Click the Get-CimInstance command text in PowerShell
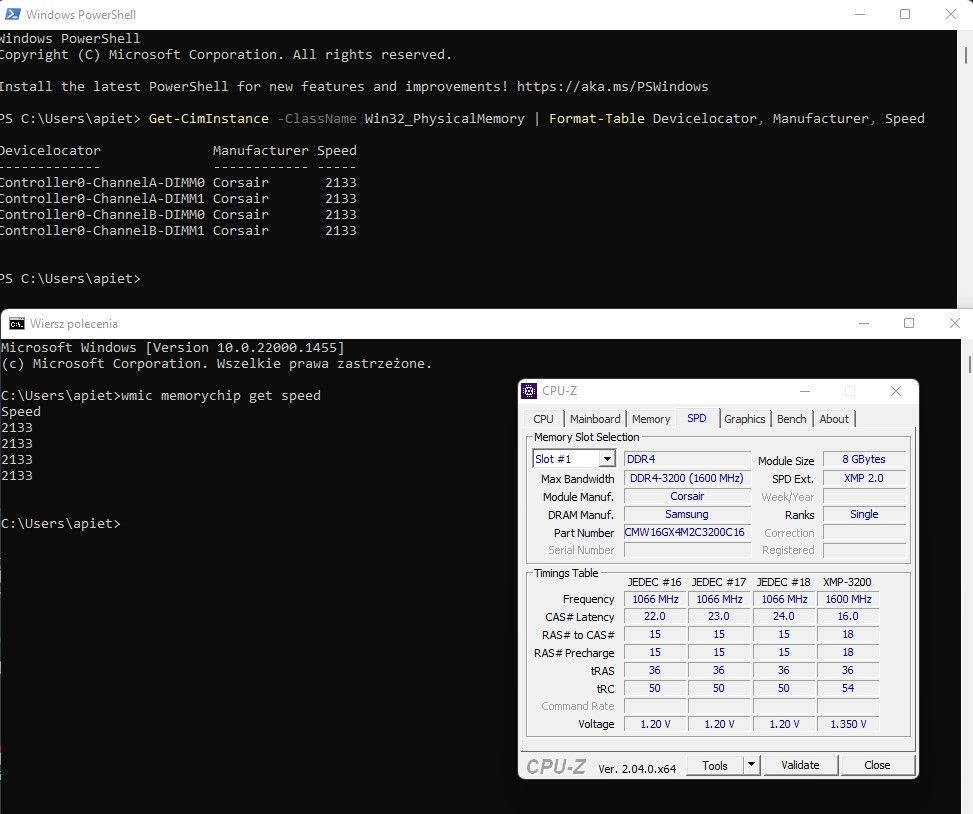The image size is (973, 814). pos(208,119)
